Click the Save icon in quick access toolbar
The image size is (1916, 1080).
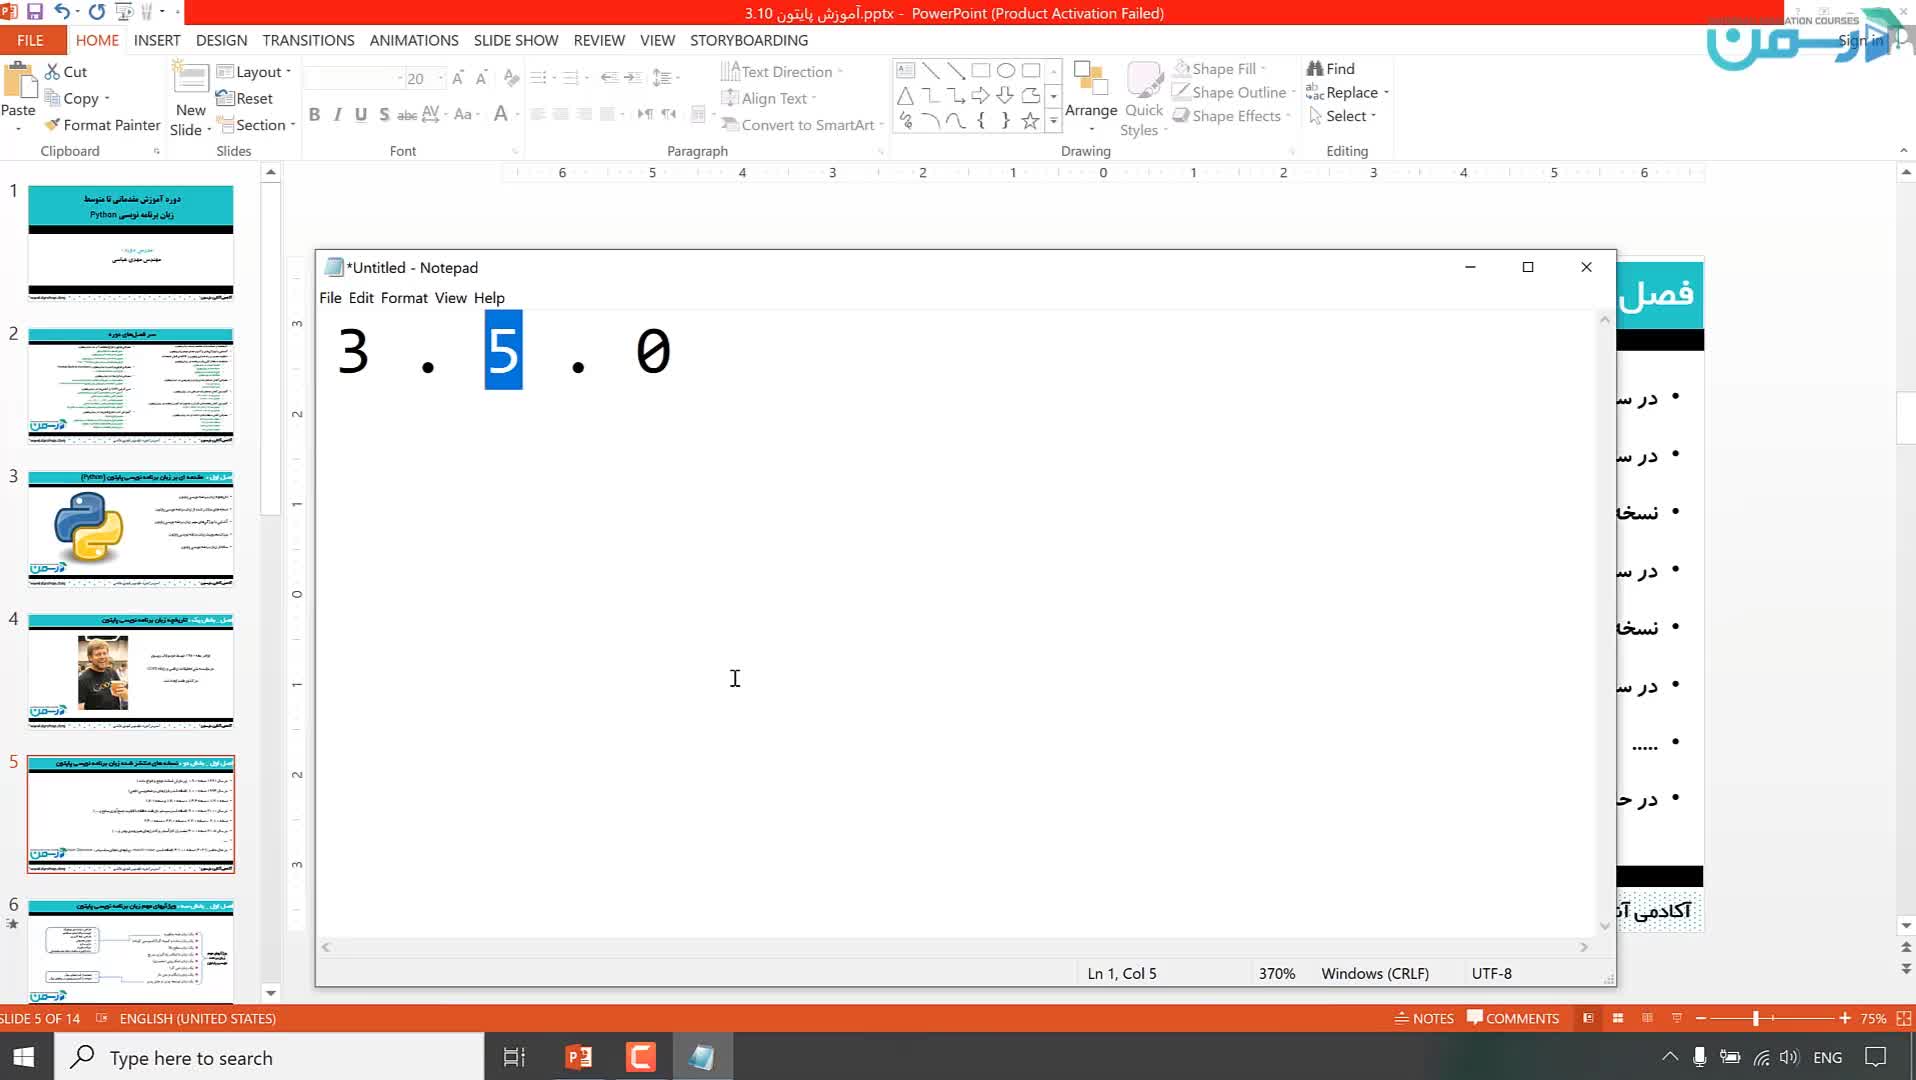pos(35,12)
